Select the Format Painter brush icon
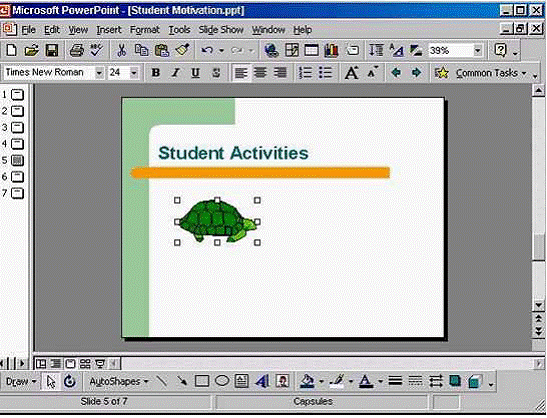Viewport: 547px width, 418px height. point(182,51)
